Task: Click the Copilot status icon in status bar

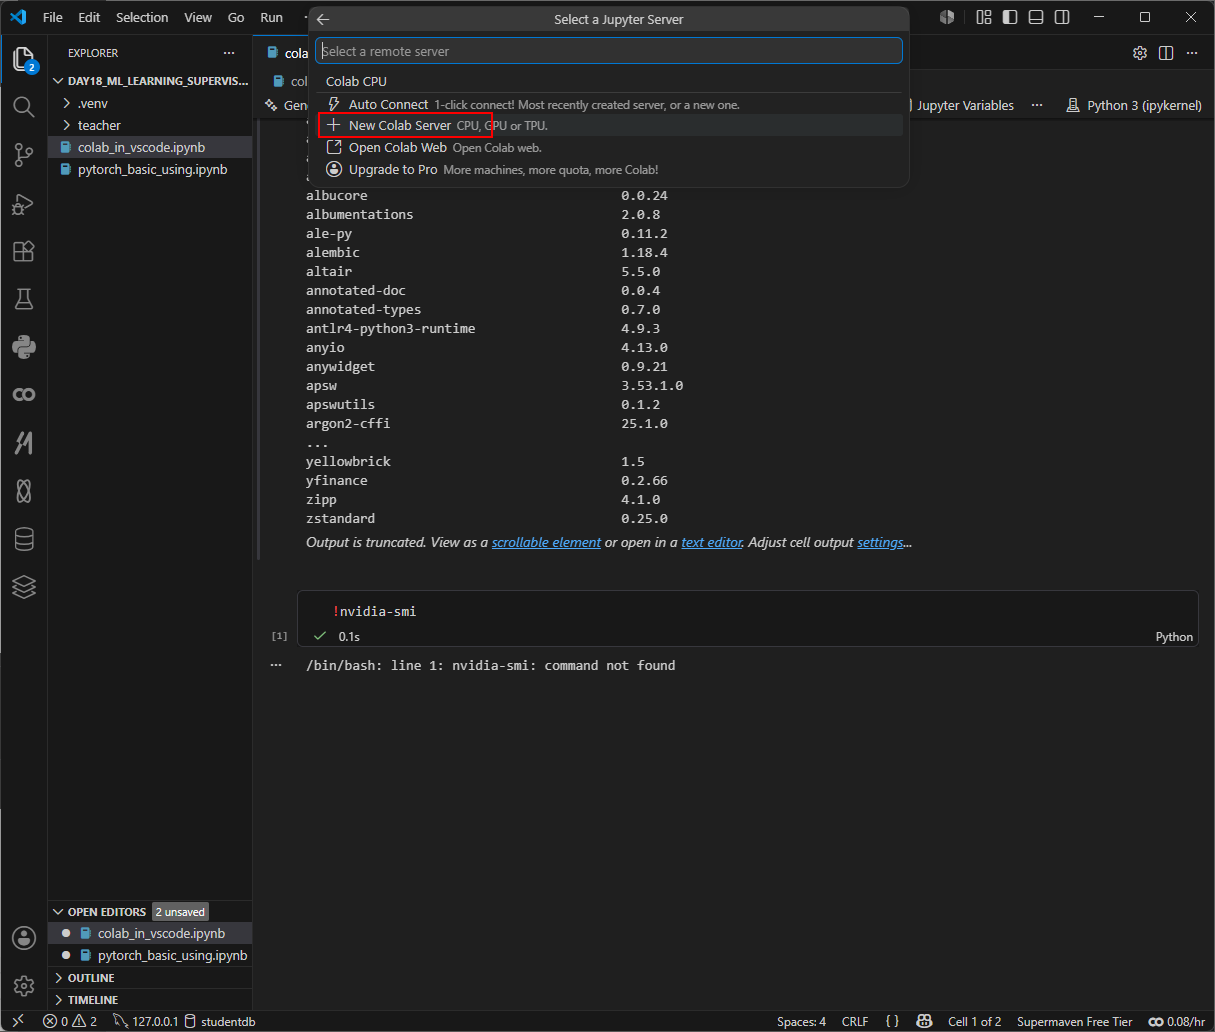Action: point(925,1021)
